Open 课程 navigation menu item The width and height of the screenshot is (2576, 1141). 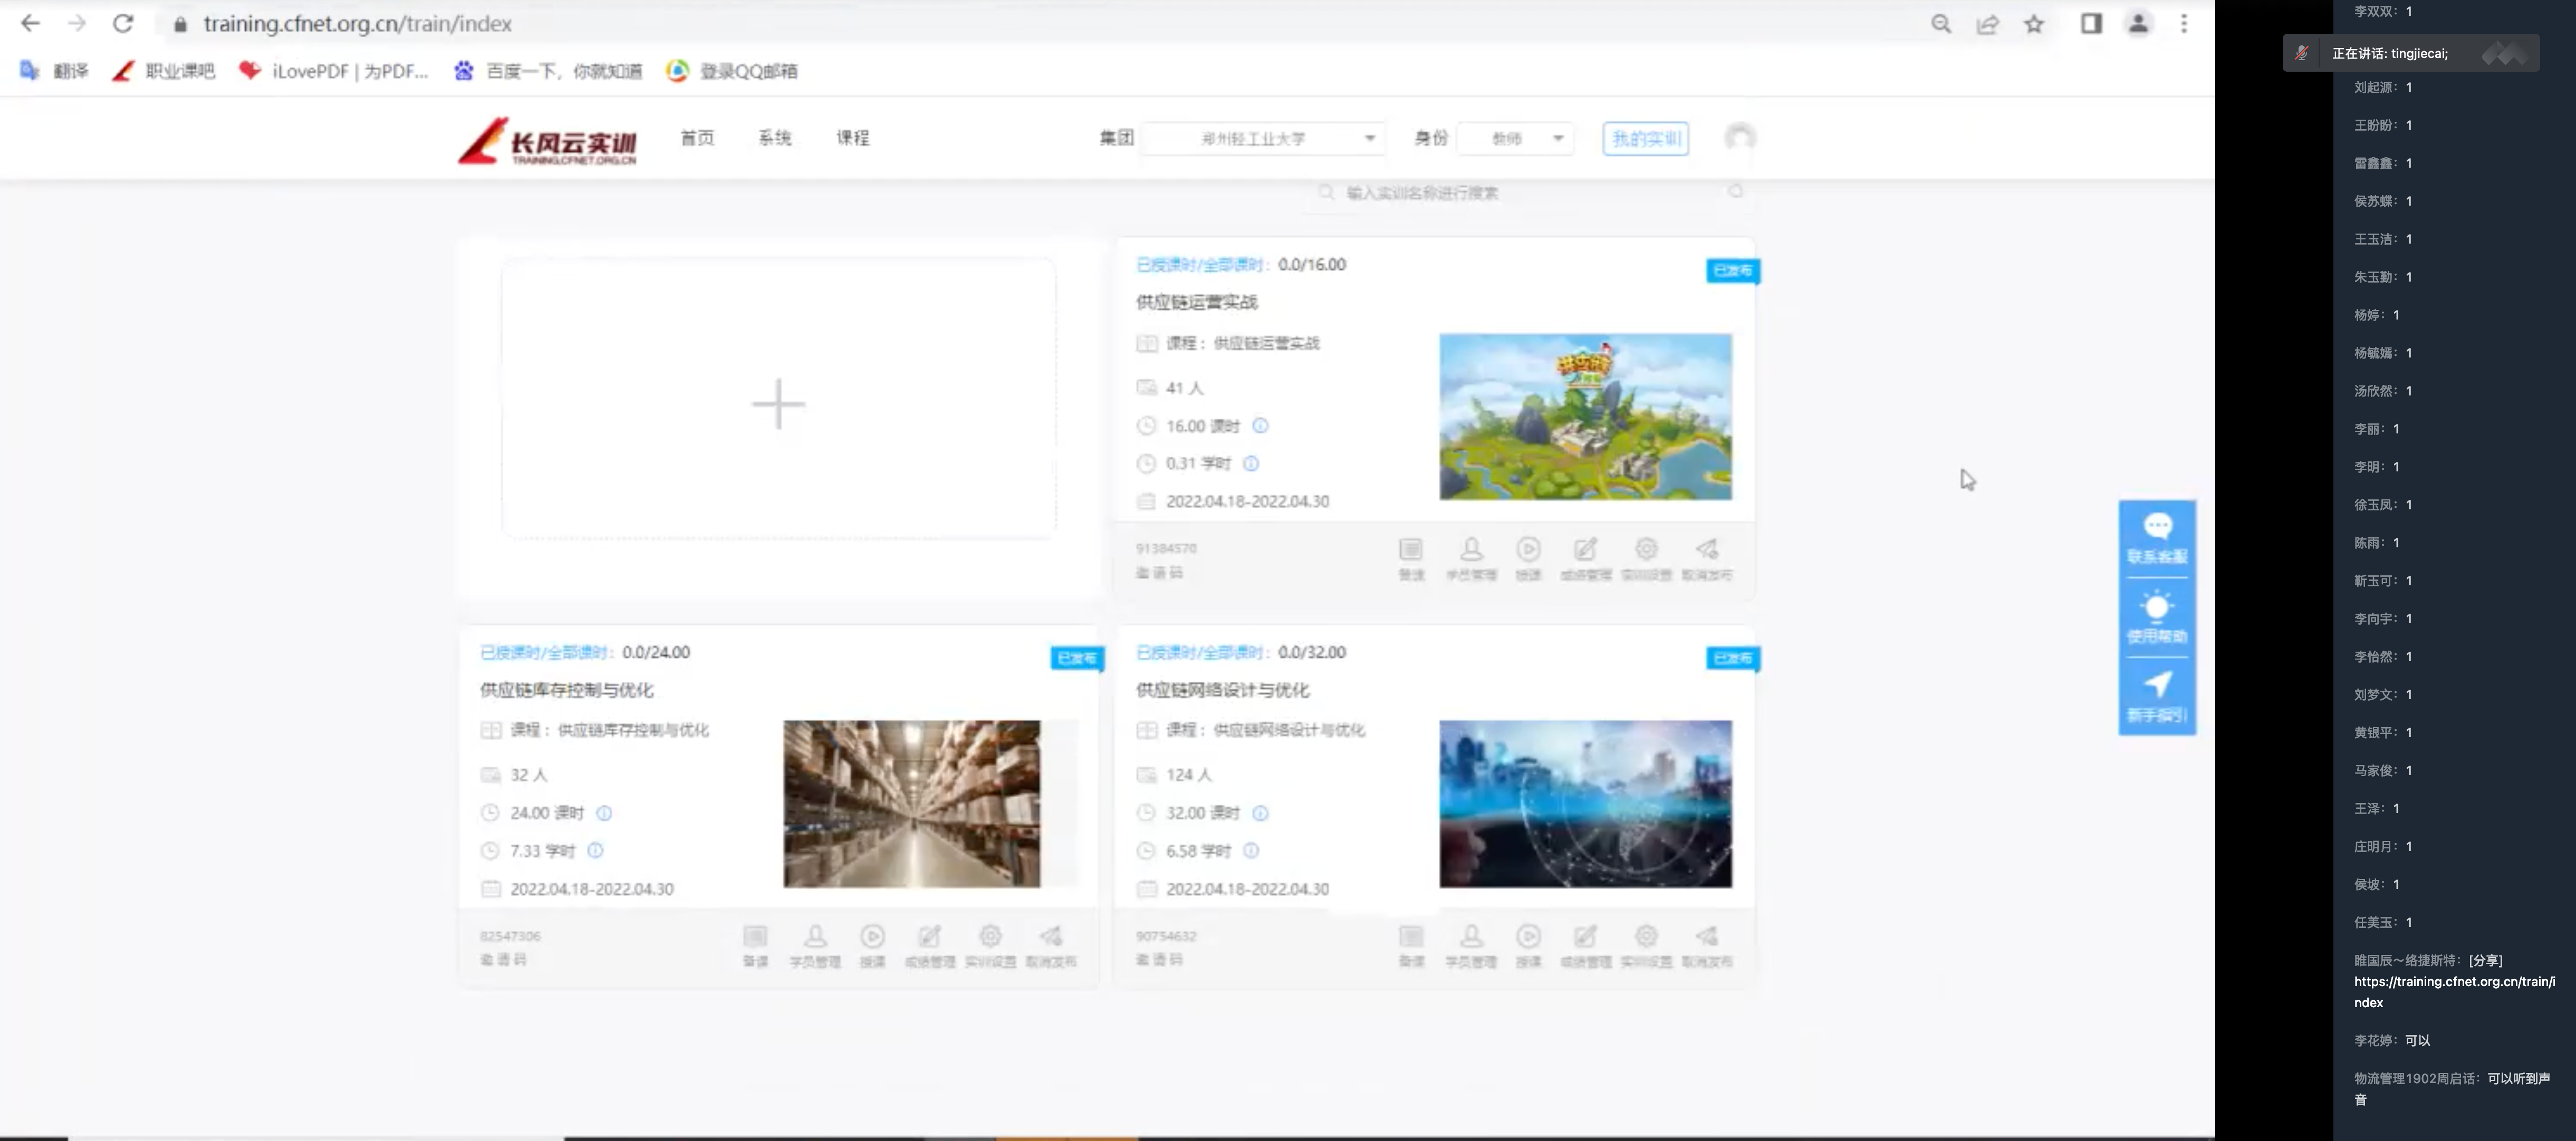click(x=852, y=138)
